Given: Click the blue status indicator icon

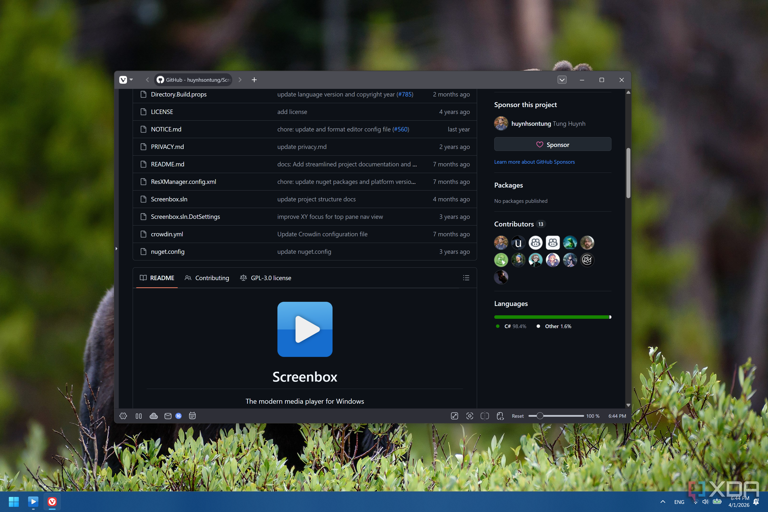Looking at the screenshot, I should [179, 416].
